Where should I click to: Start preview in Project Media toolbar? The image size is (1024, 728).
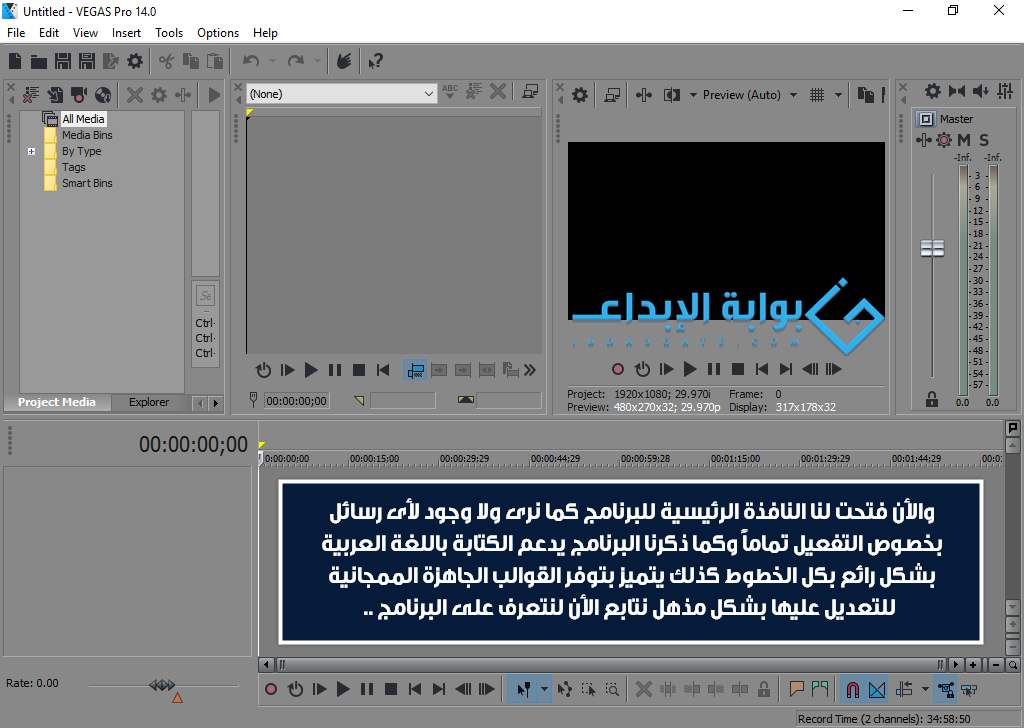click(214, 95)
